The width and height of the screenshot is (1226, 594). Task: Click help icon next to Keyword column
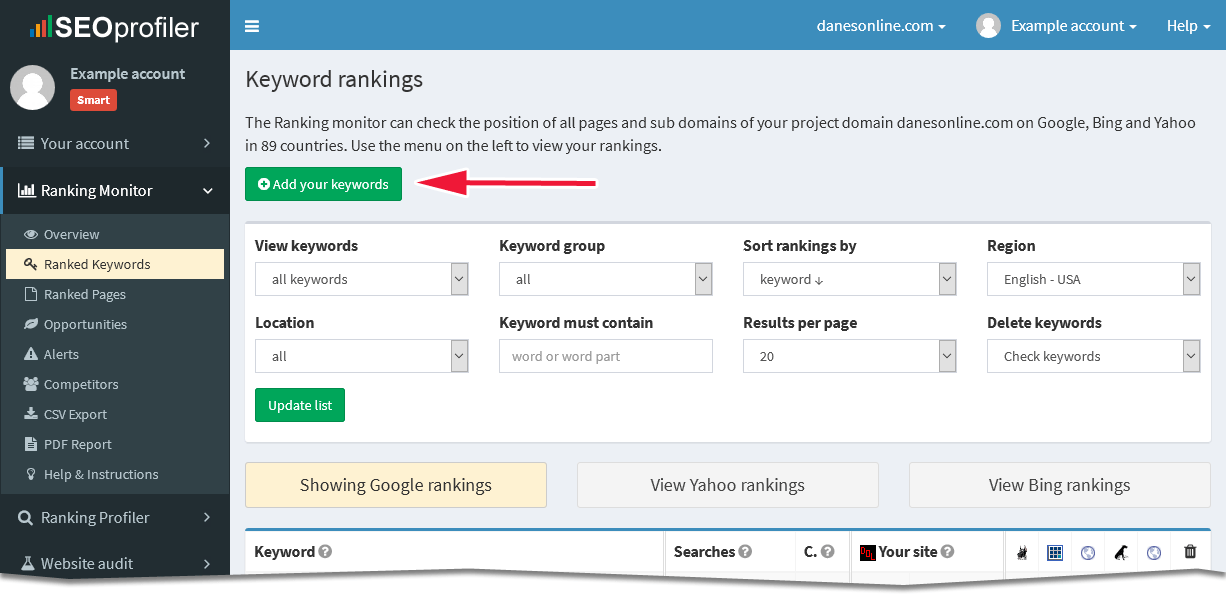(x=325, y=552)
